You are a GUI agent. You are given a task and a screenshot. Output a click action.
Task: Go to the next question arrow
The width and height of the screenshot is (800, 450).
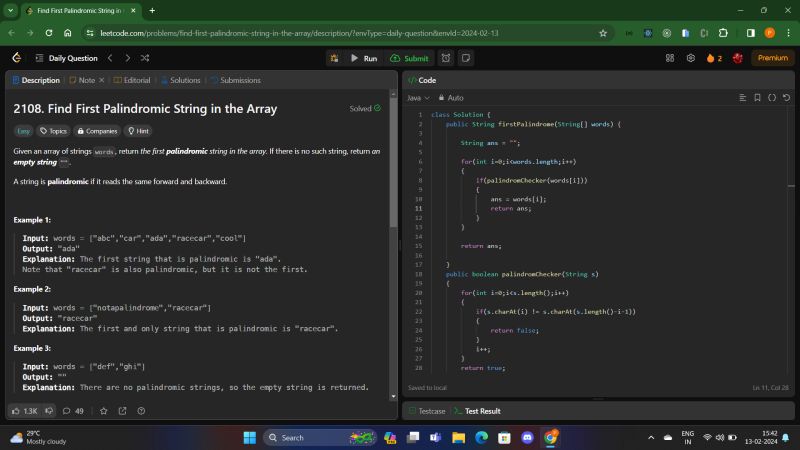click(x=128, y=58)
